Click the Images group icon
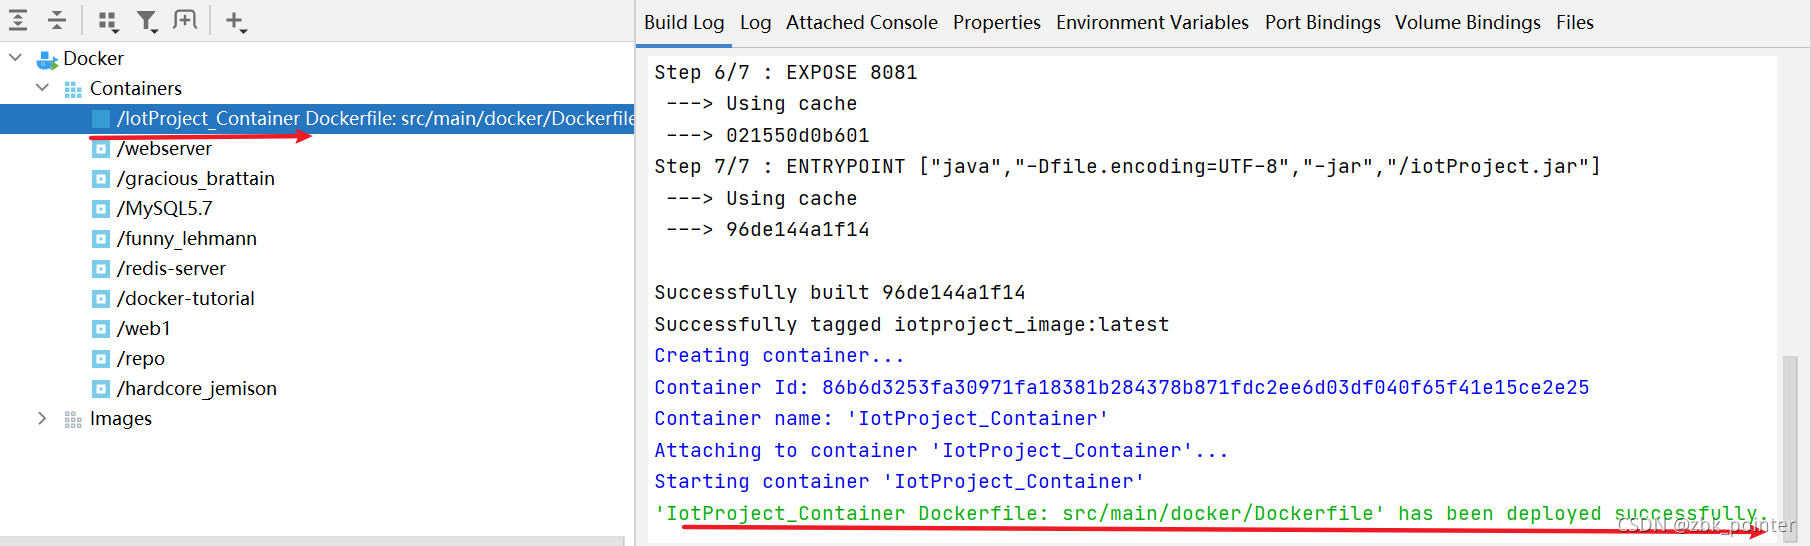This screenshot has height=546, width=1811. pos(73,419)
